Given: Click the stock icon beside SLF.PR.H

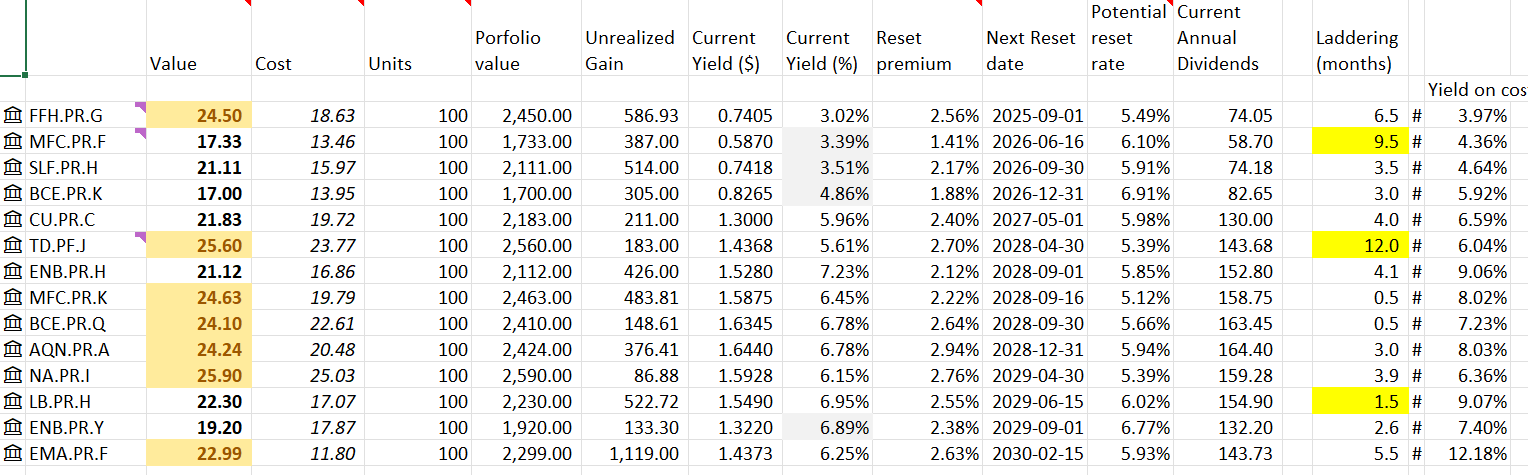Looking at the screenshot, I should click(13, 168).
